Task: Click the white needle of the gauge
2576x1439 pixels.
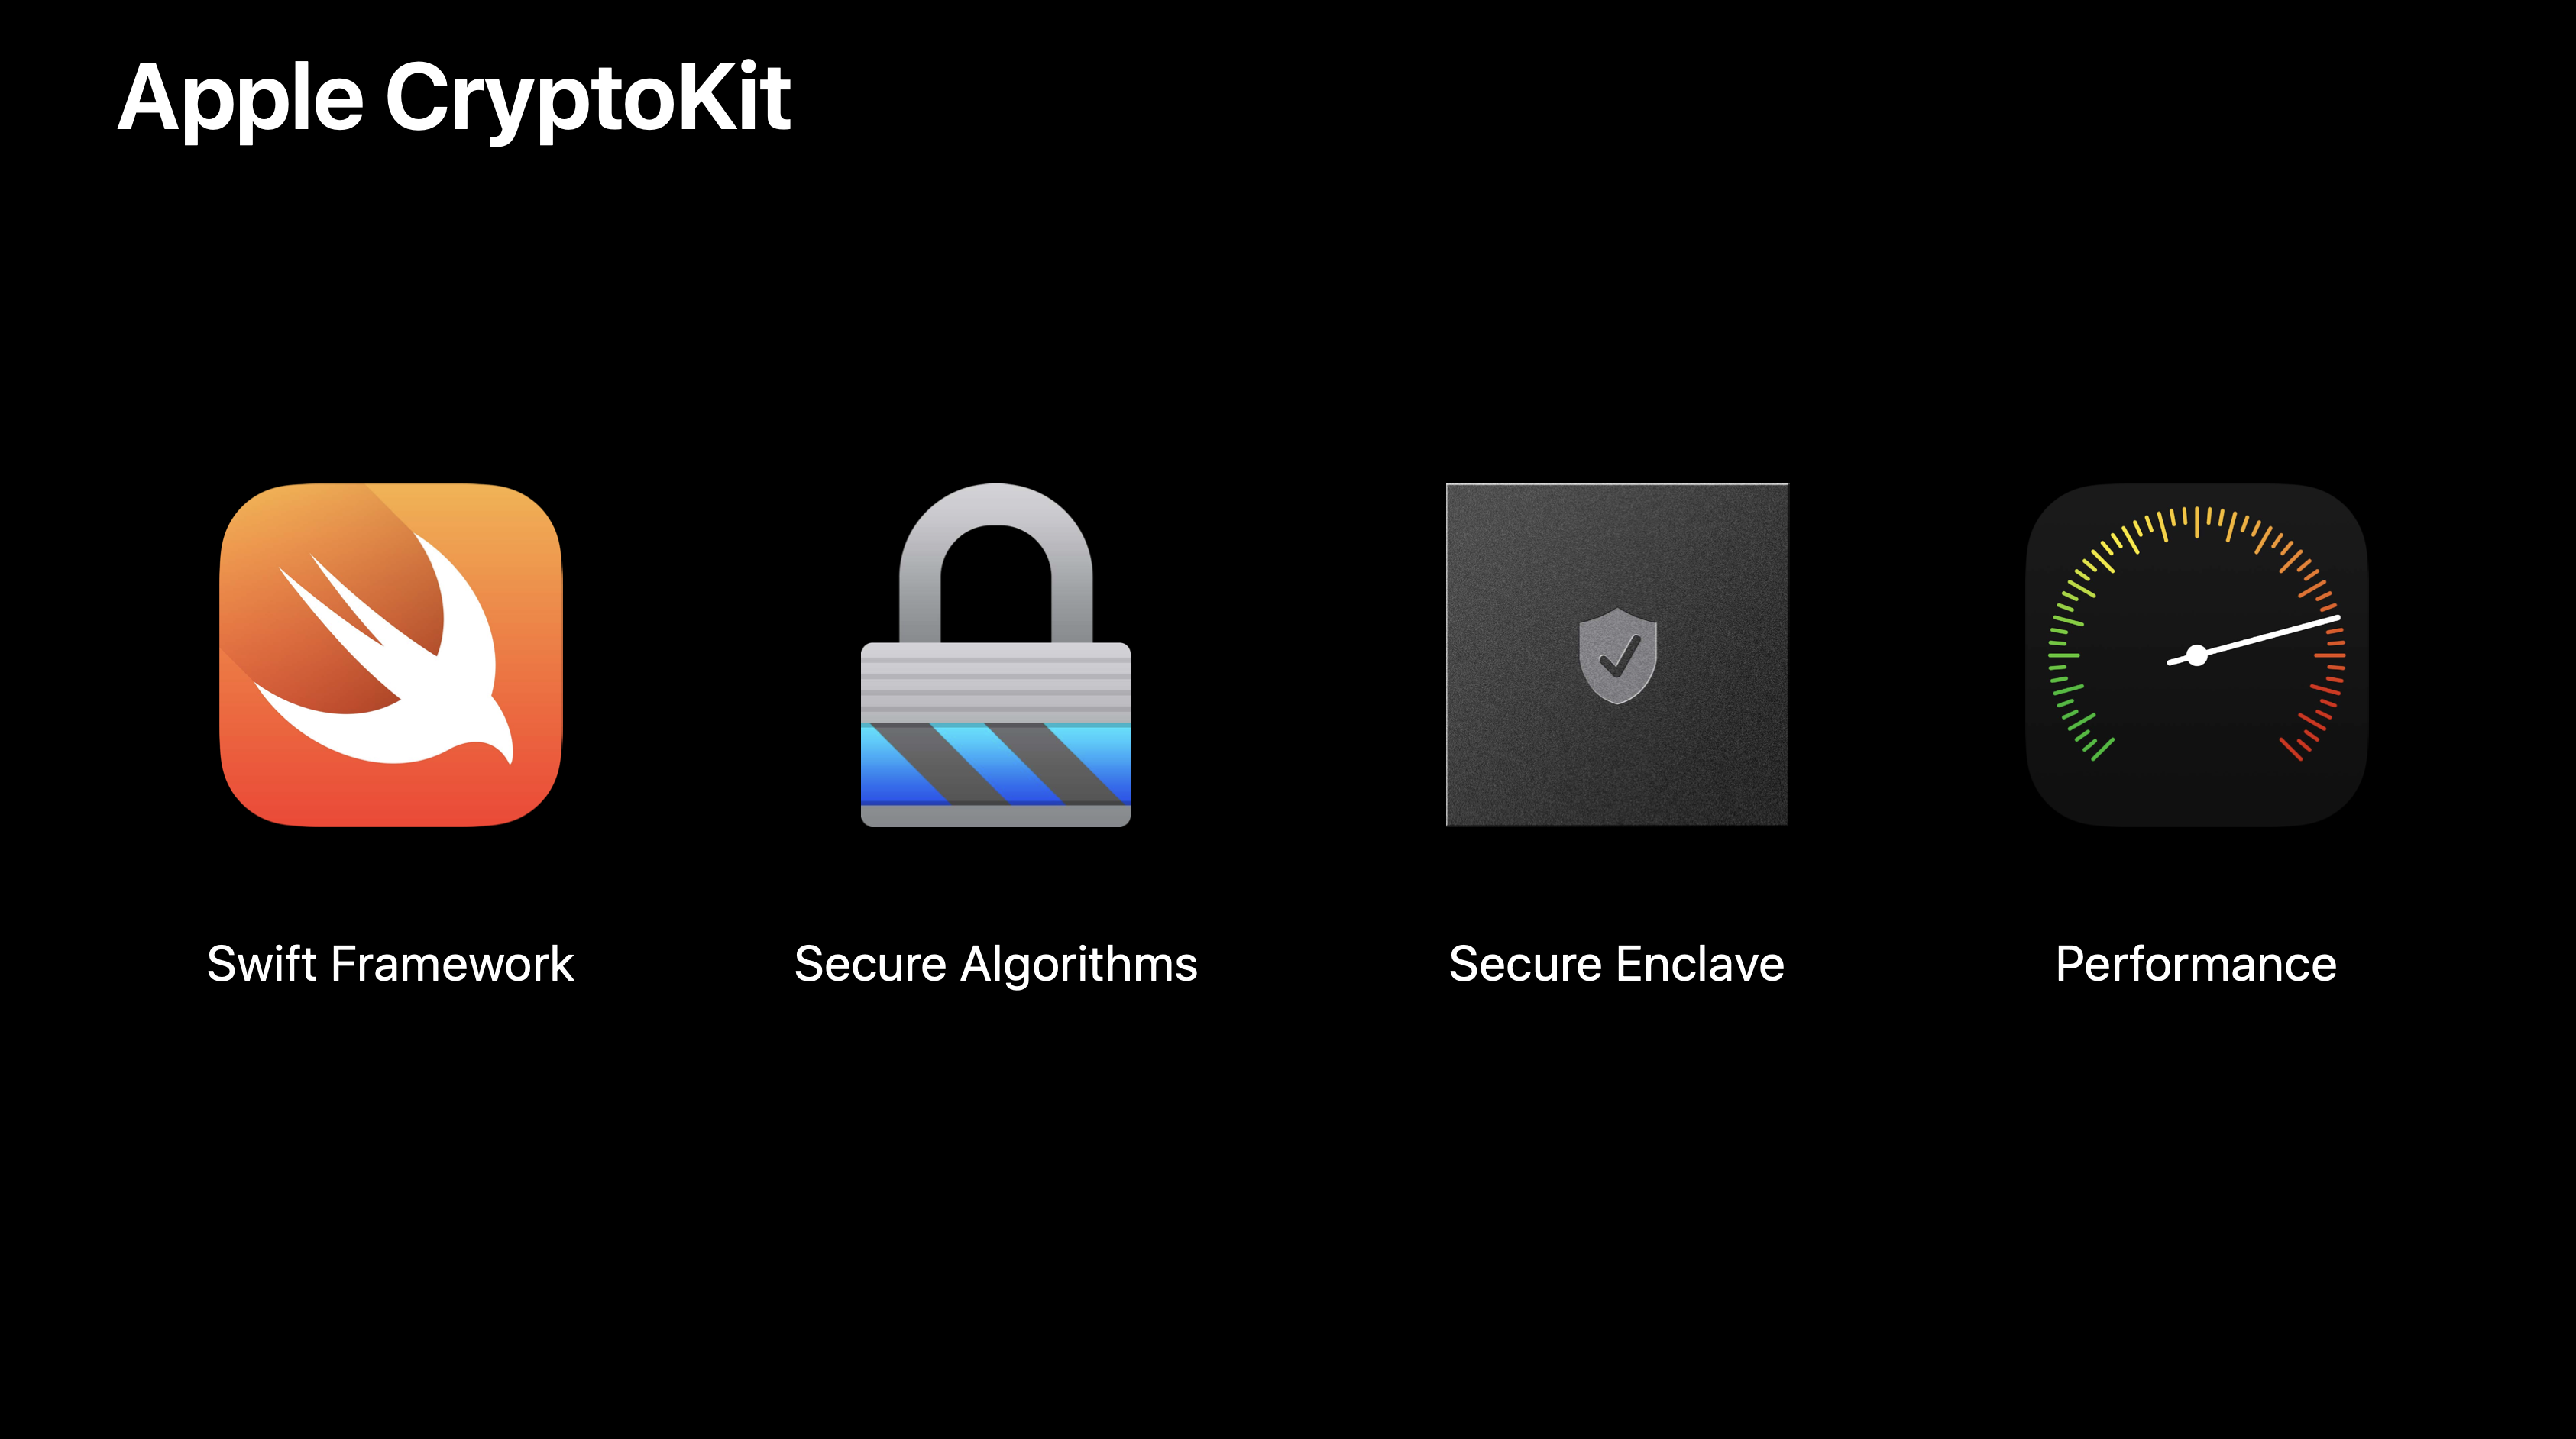Action: (x=2255, y=640)
